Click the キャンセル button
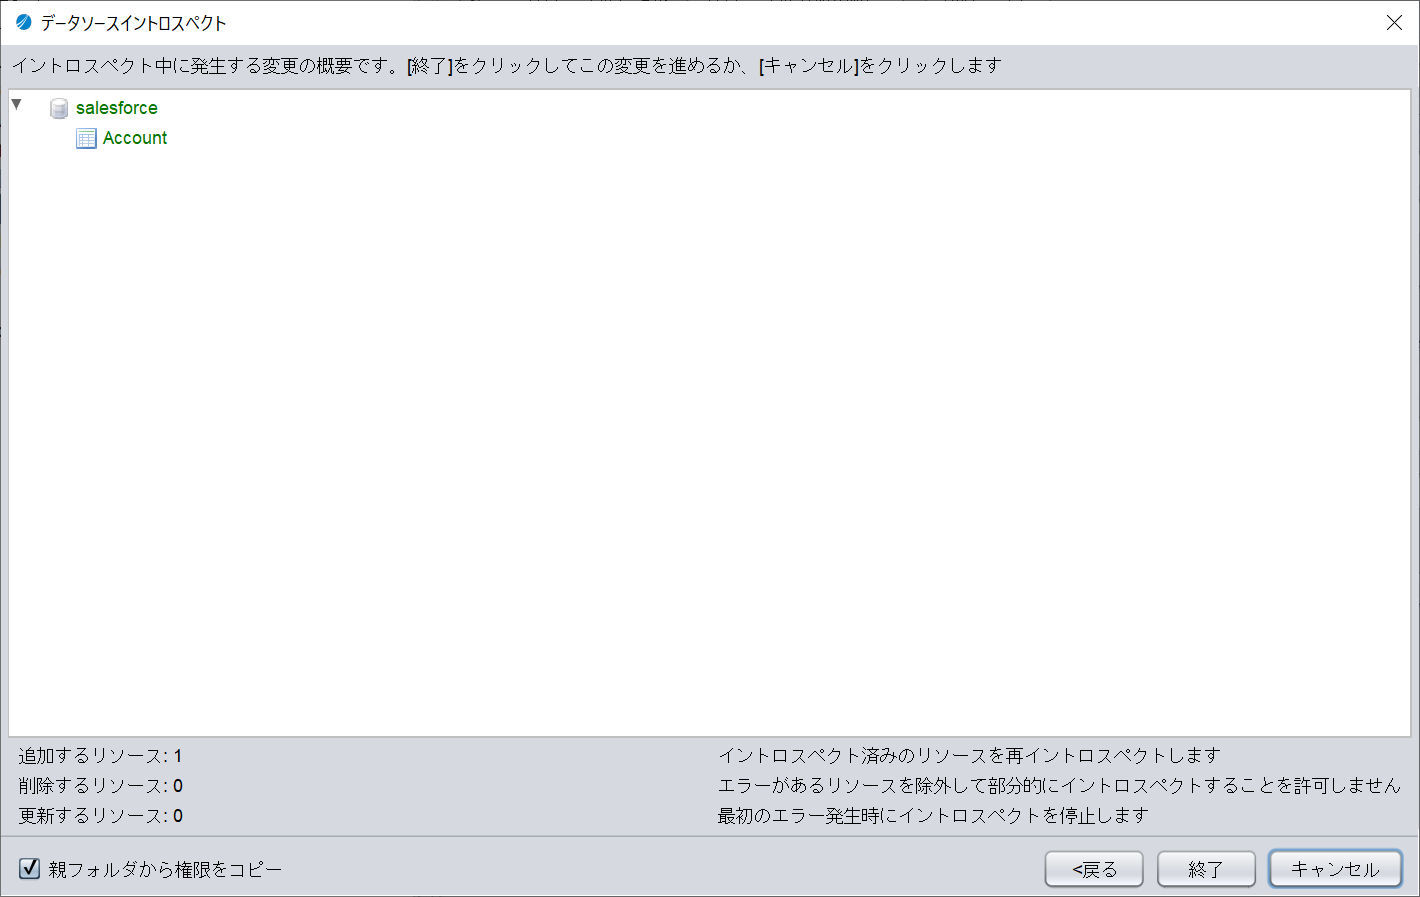 1335,869
